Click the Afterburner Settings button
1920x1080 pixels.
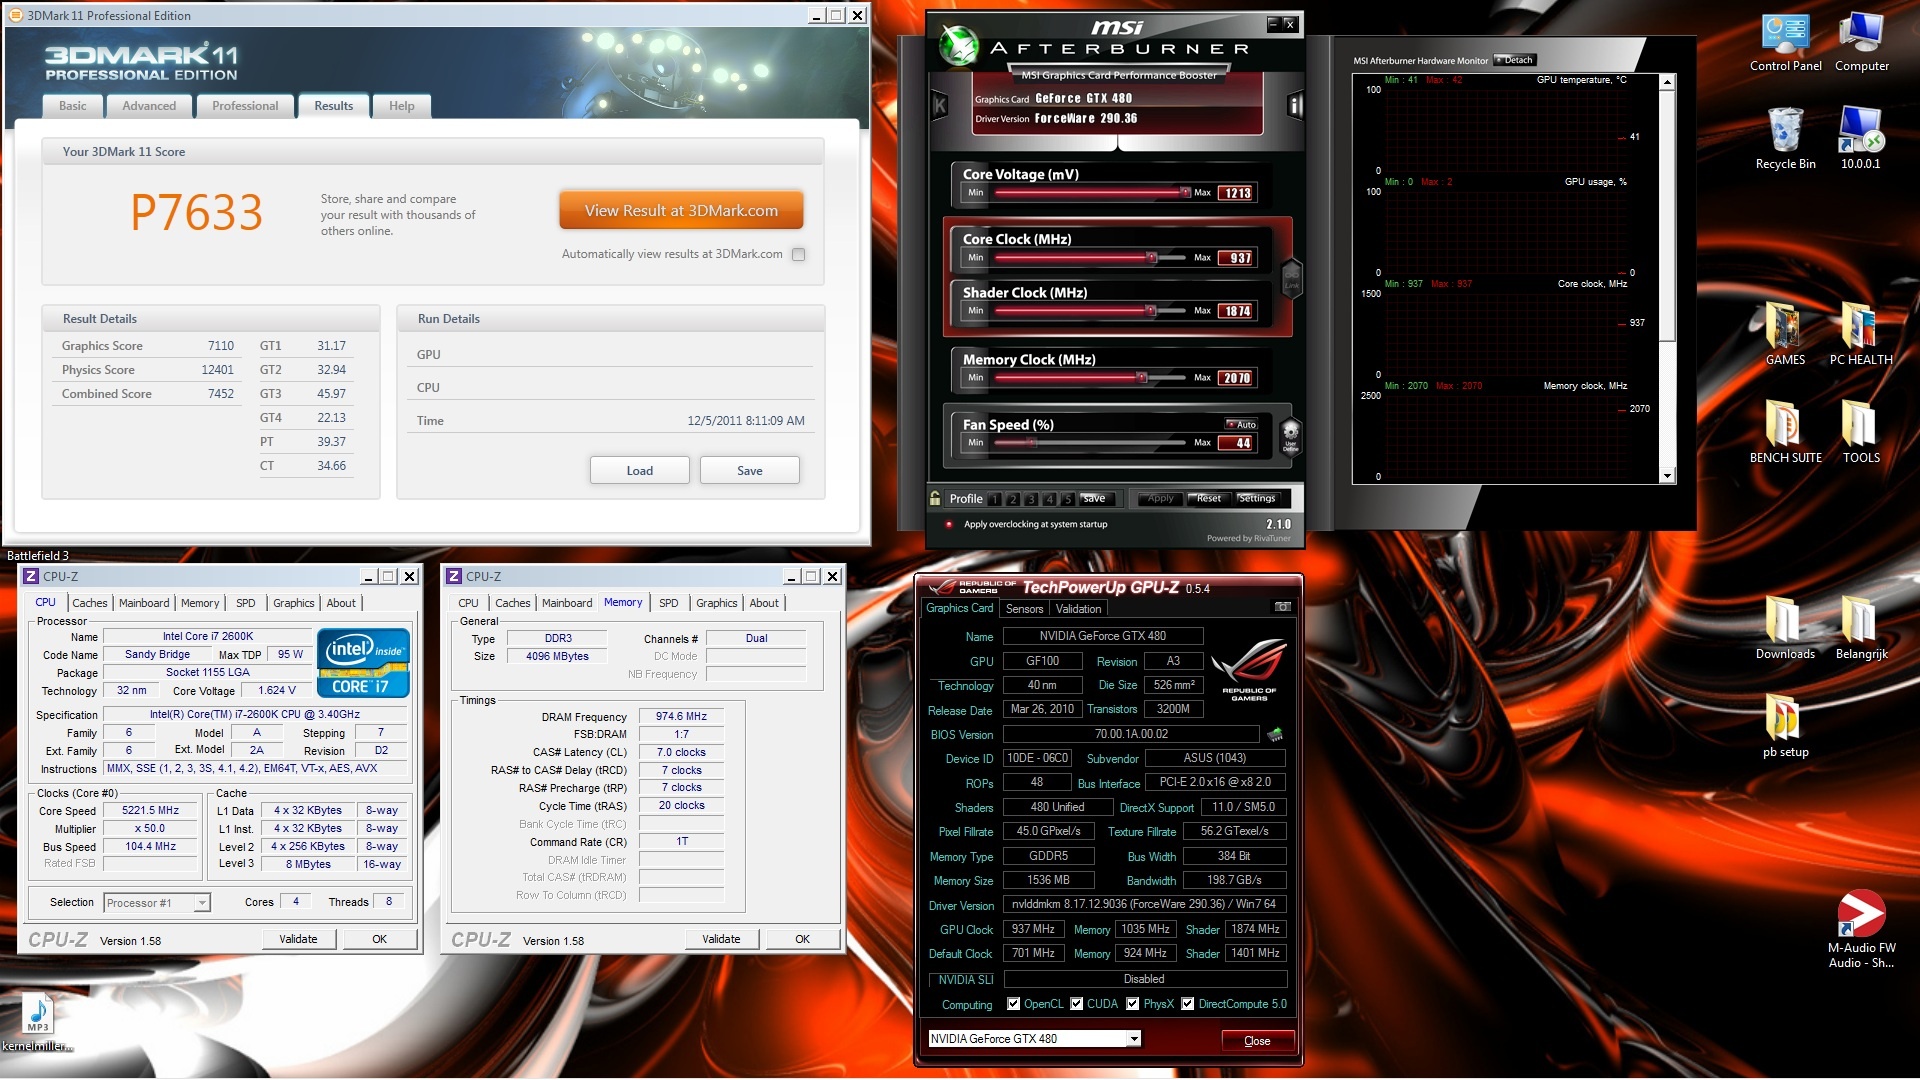click(x=1257, y=498)
